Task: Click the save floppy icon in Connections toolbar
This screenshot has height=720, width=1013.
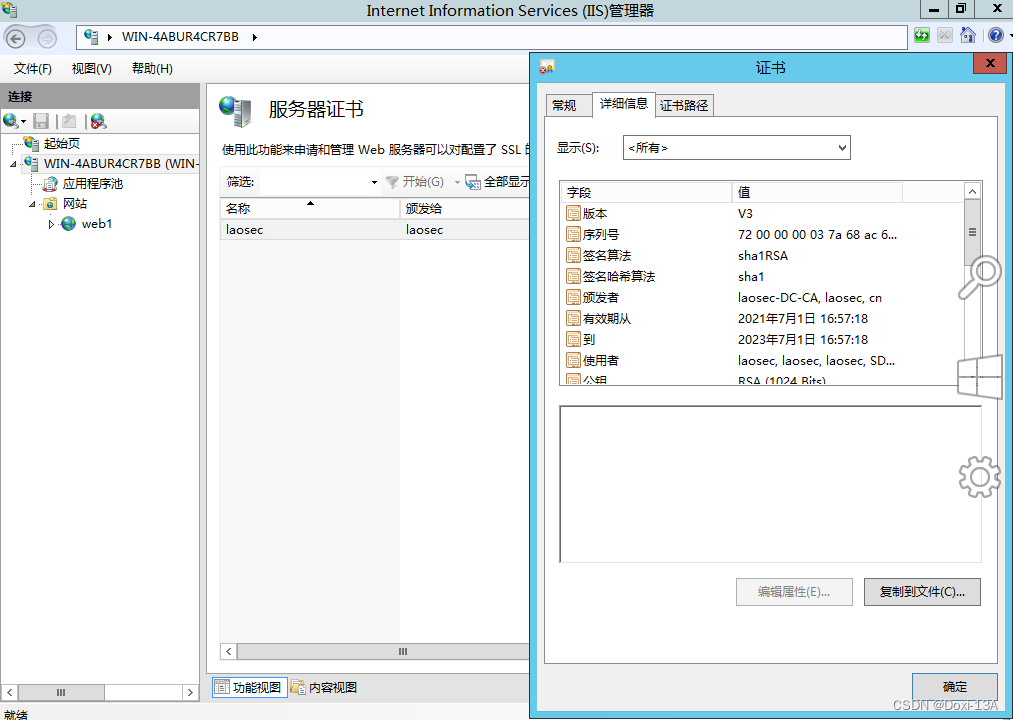Action: tap(41, 121)
